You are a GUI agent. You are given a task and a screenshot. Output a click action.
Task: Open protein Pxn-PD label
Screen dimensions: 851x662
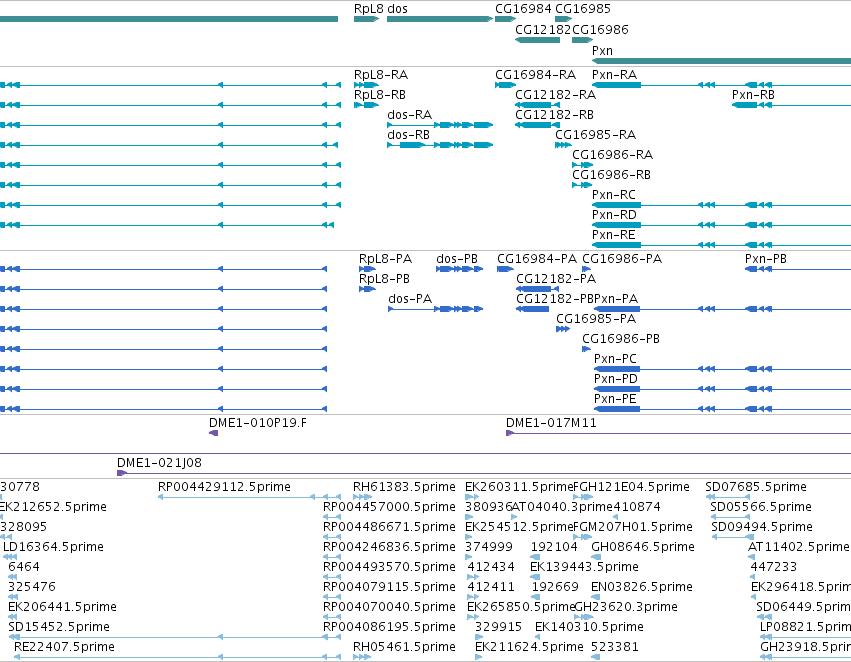point(616,379)
